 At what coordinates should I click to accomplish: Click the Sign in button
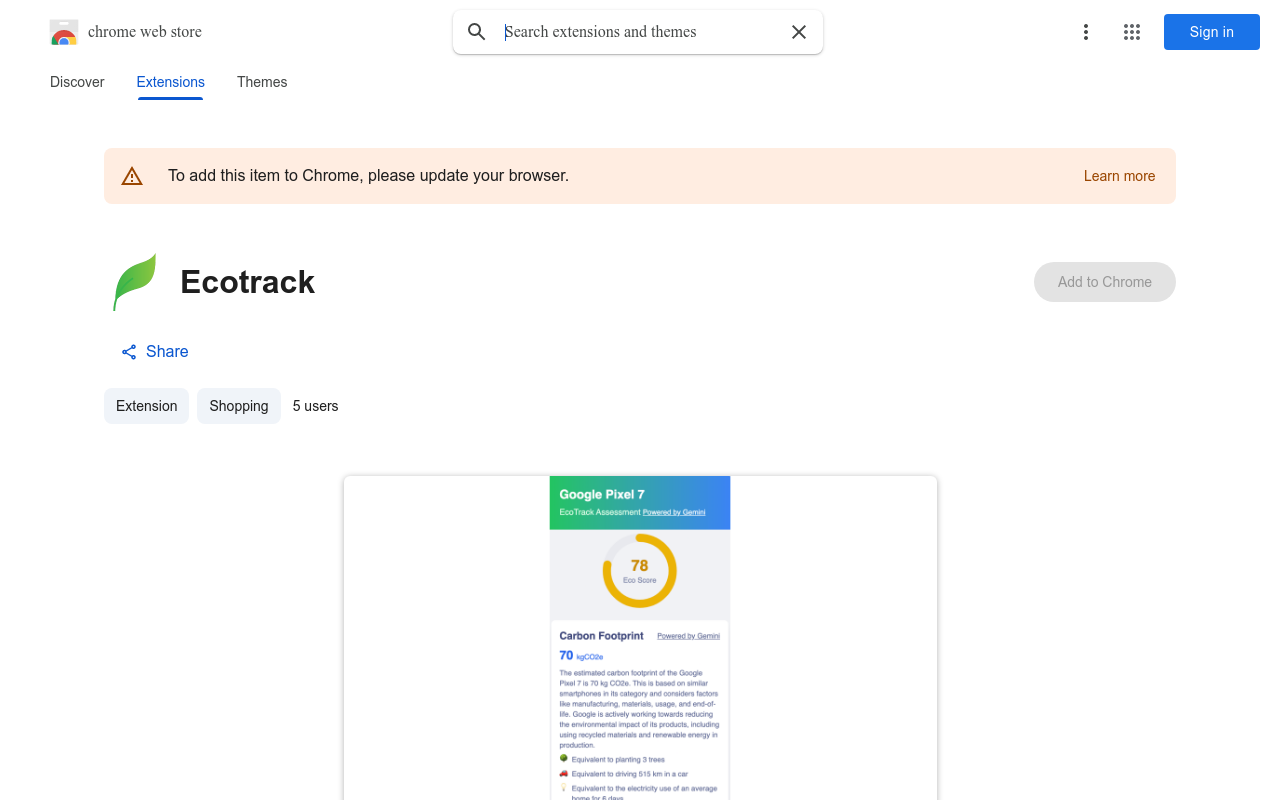(x=1211, y=32)
